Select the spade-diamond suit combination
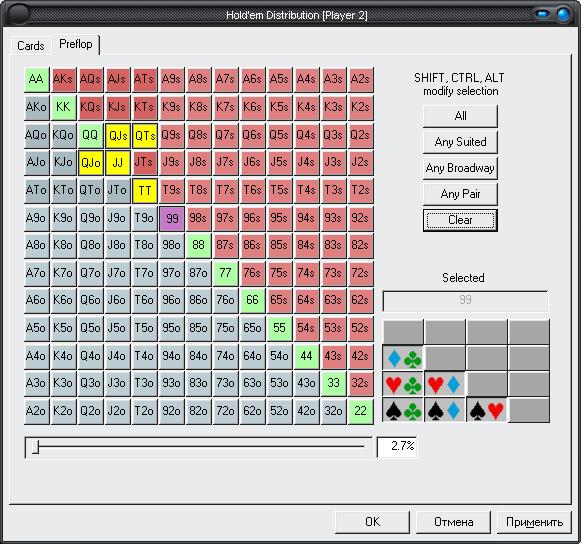Viewport: 582px width, 549px height. coord(445,411)
